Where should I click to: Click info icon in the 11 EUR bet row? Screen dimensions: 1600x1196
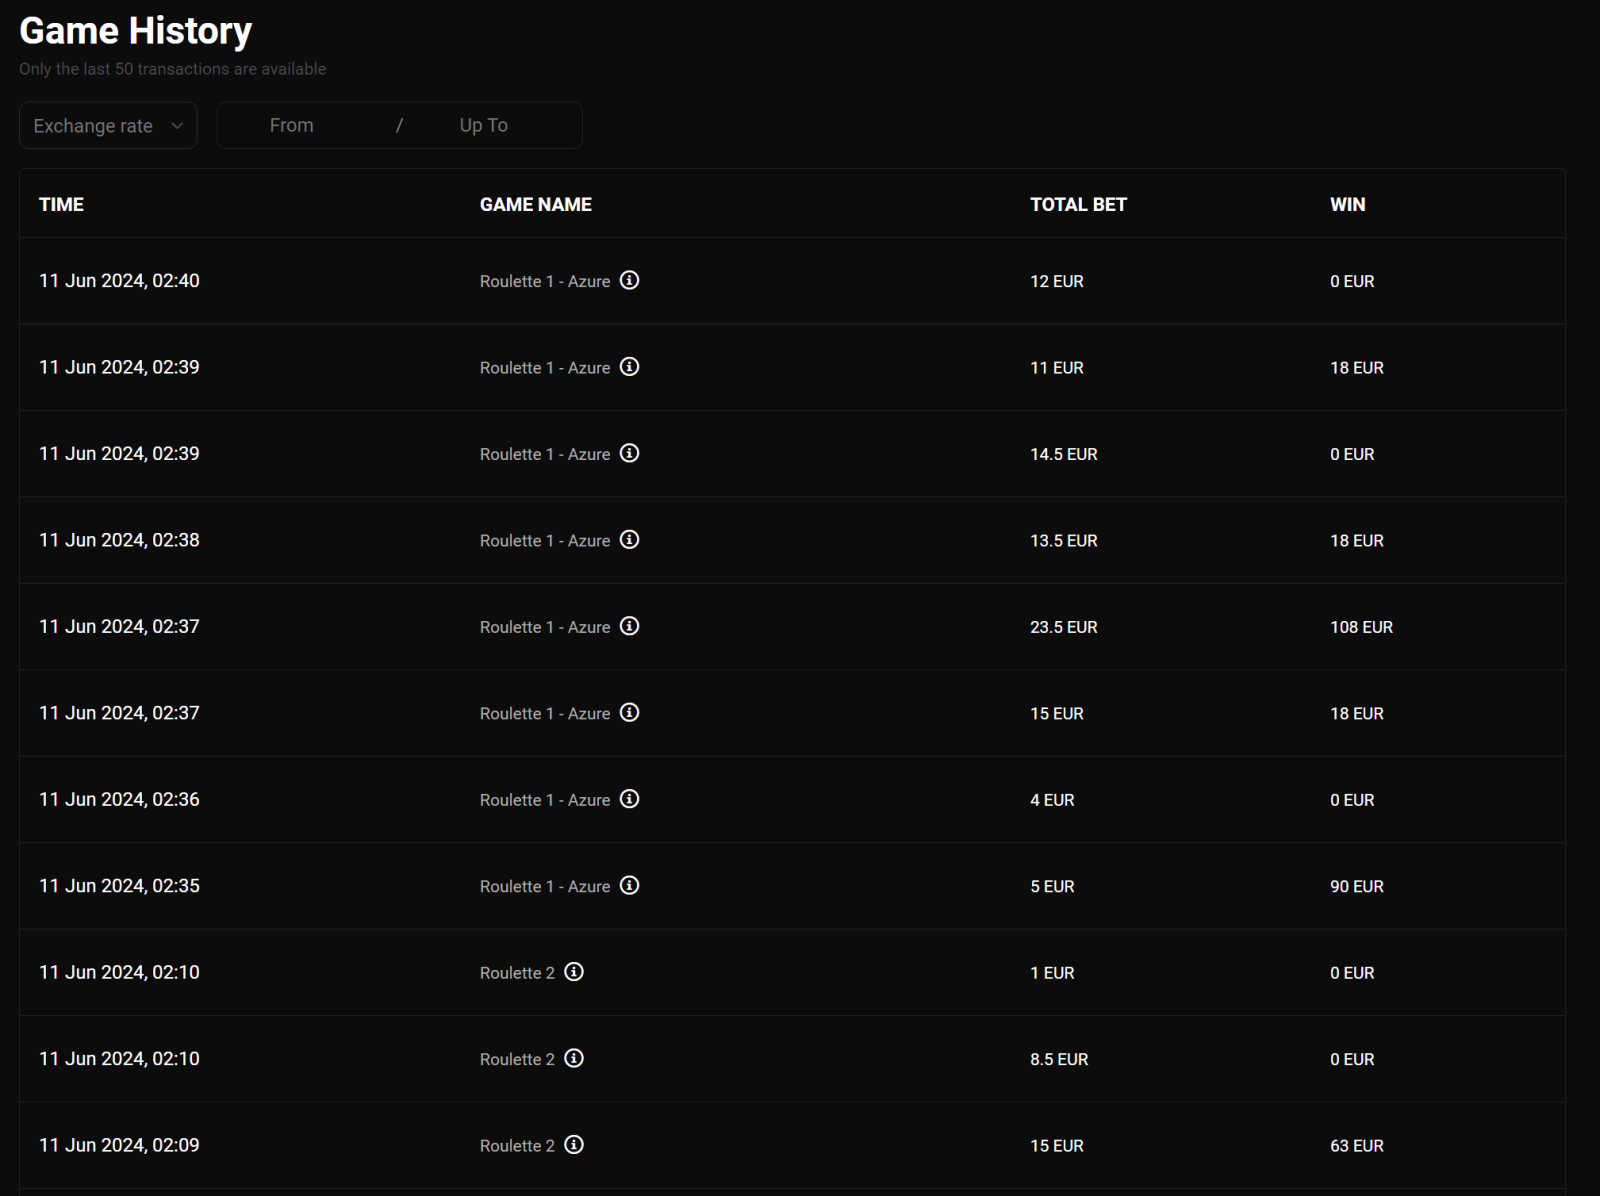(629, 367)
